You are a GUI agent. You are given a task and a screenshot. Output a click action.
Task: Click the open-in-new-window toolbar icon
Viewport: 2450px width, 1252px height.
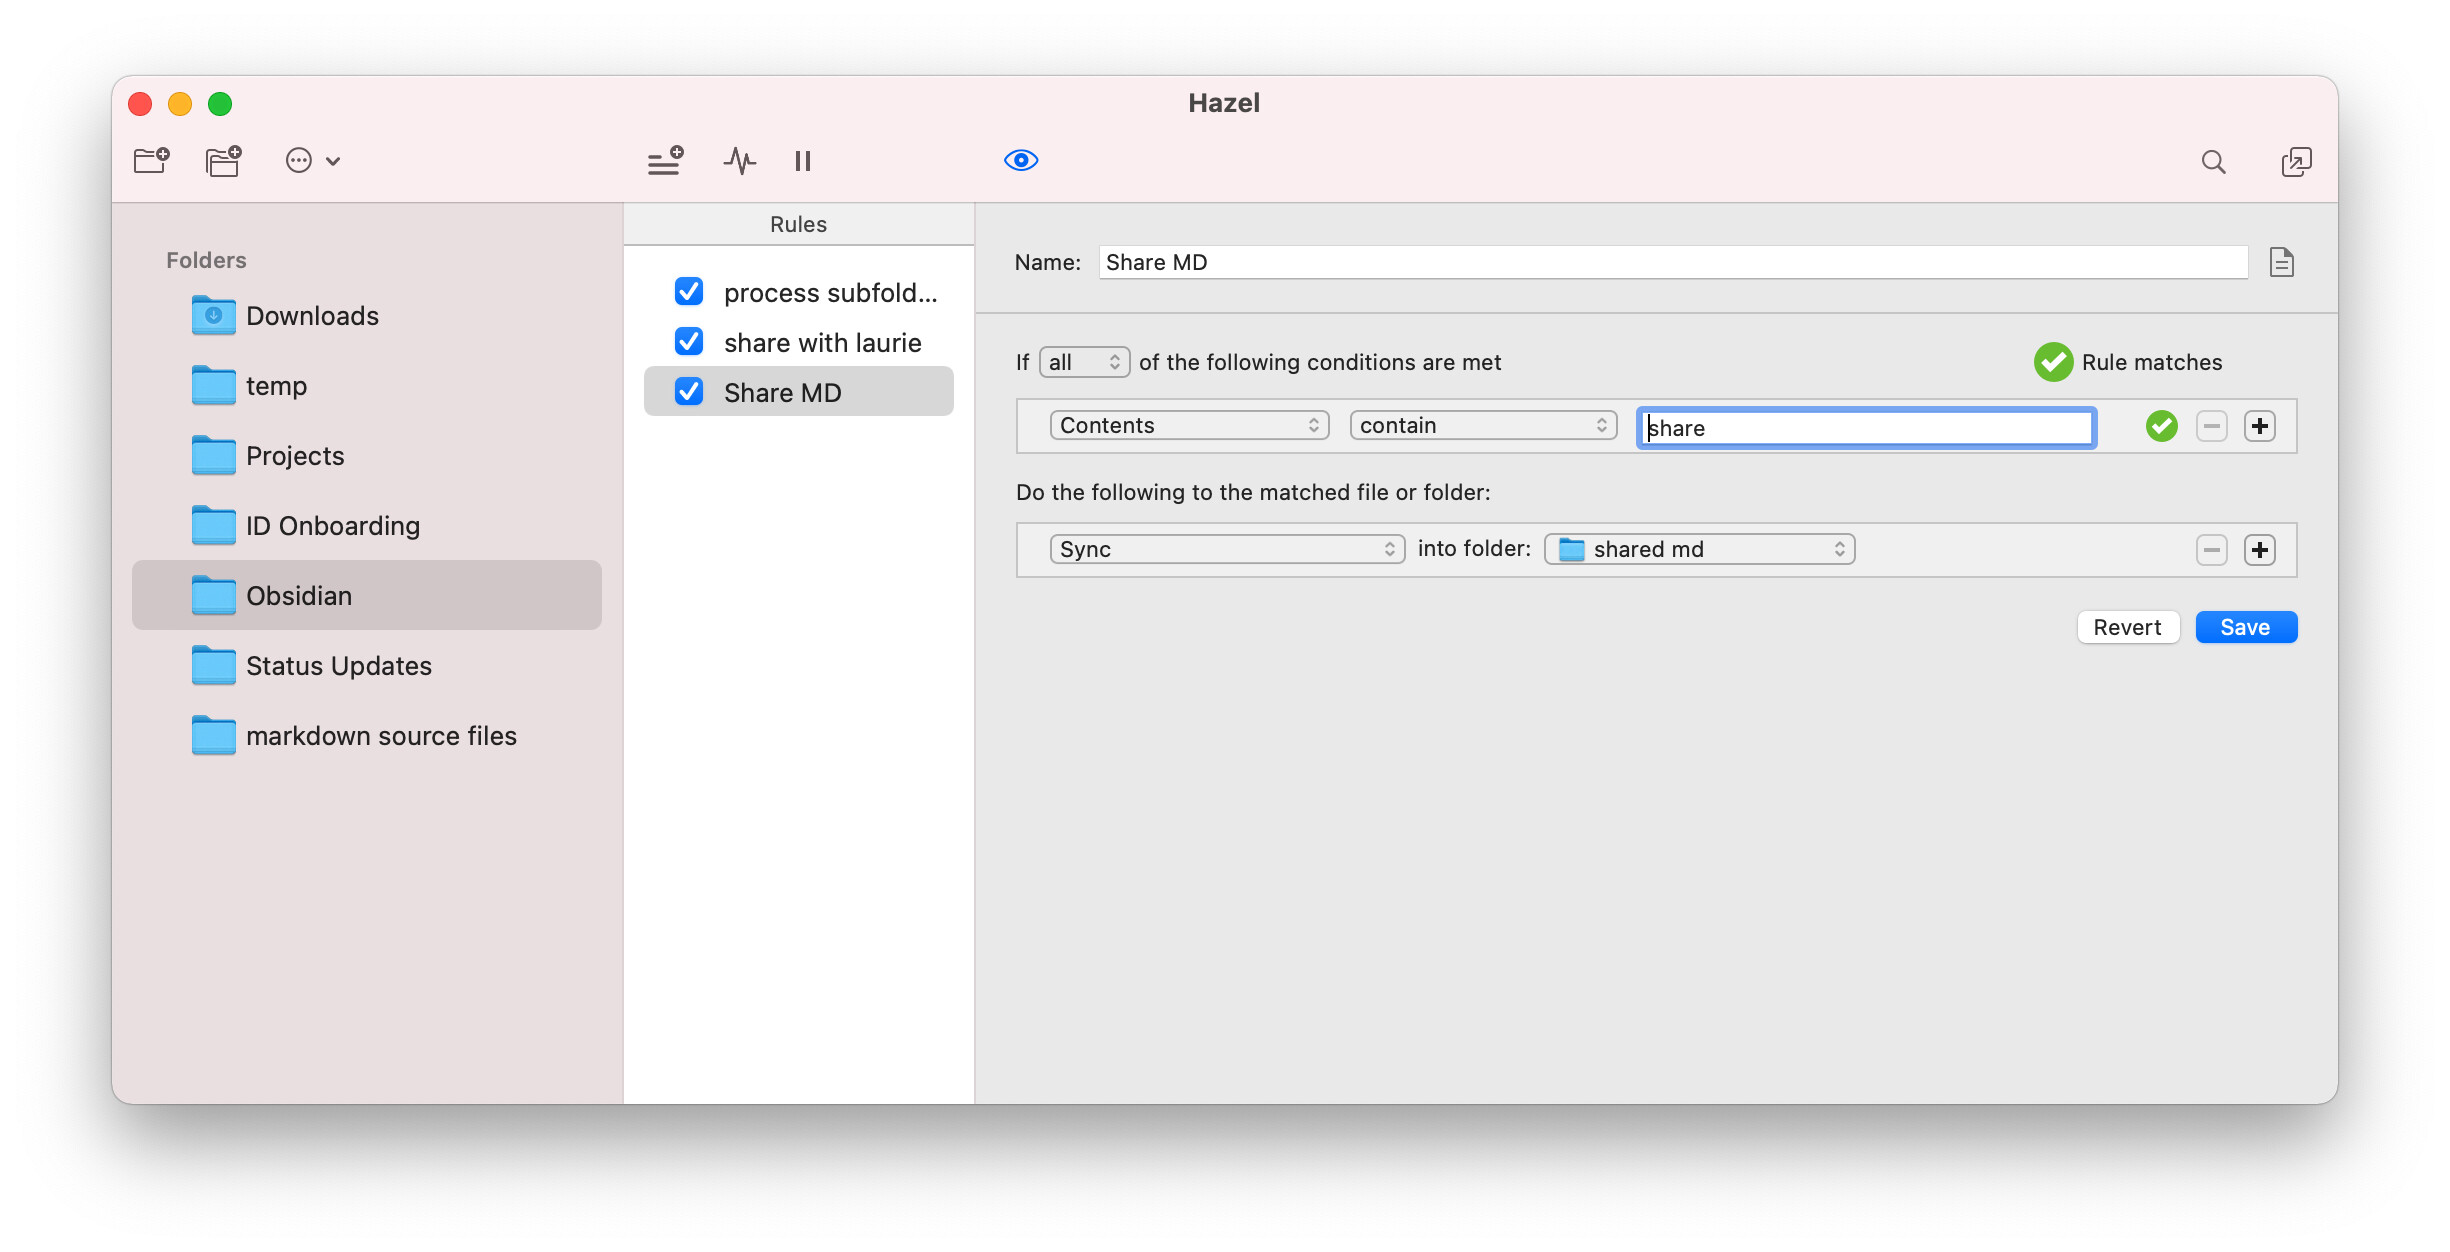click(2296, 162)
